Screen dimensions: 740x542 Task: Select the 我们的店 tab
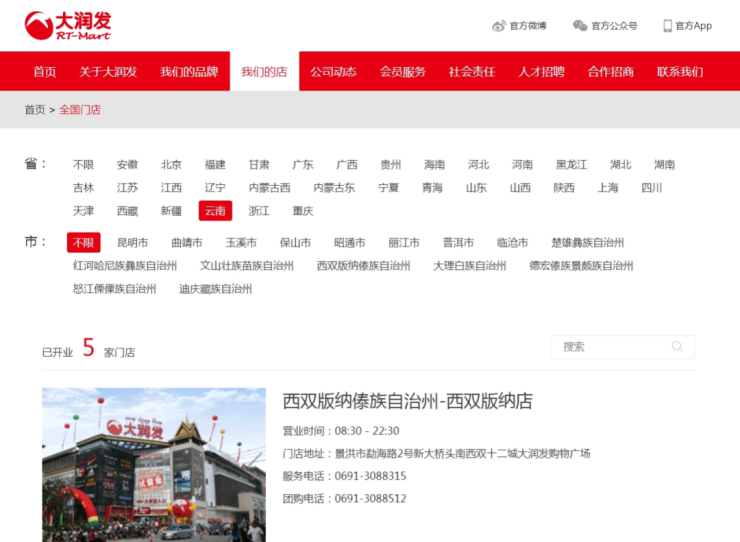point(264,71)
